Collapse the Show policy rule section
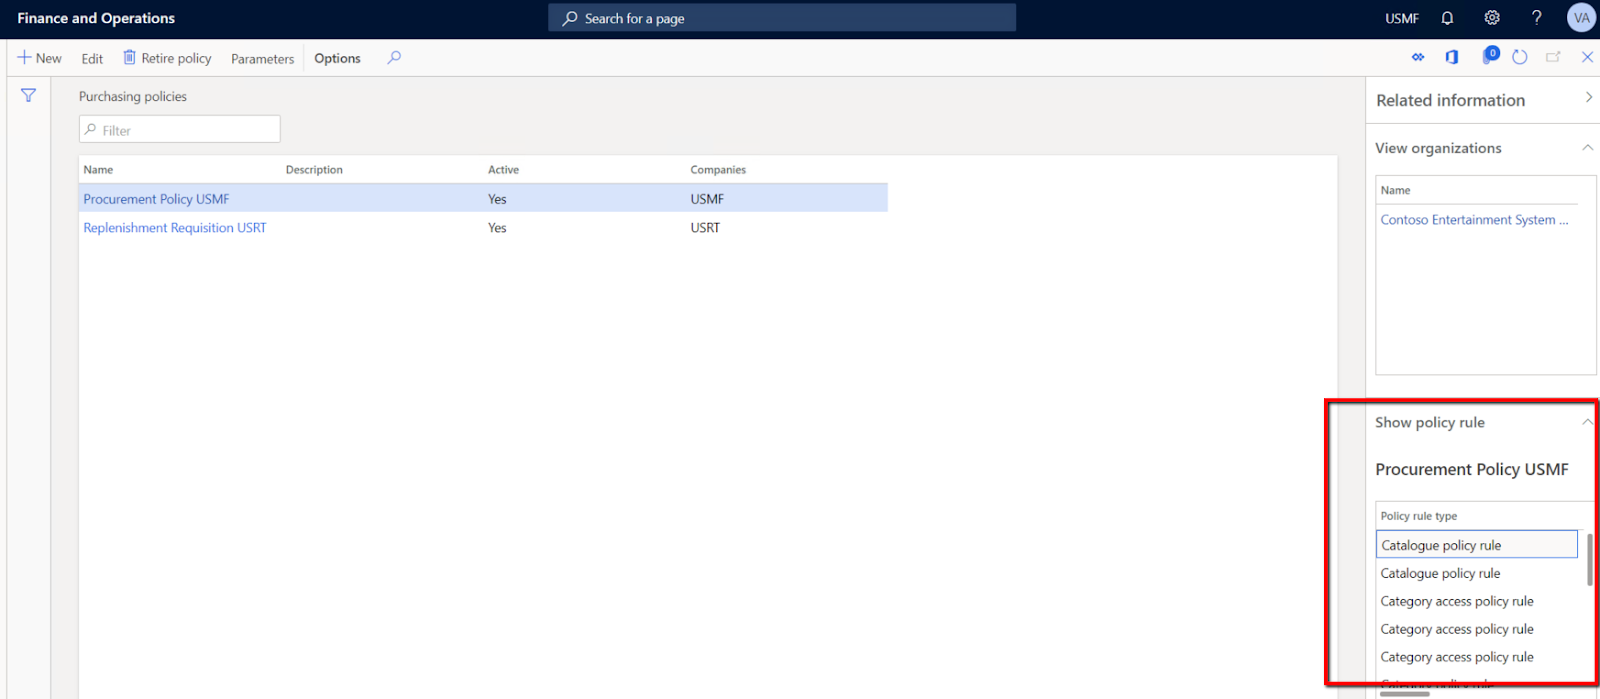Image resolution: width=1600 pixels, height=699 pixels. point(1587,422)
